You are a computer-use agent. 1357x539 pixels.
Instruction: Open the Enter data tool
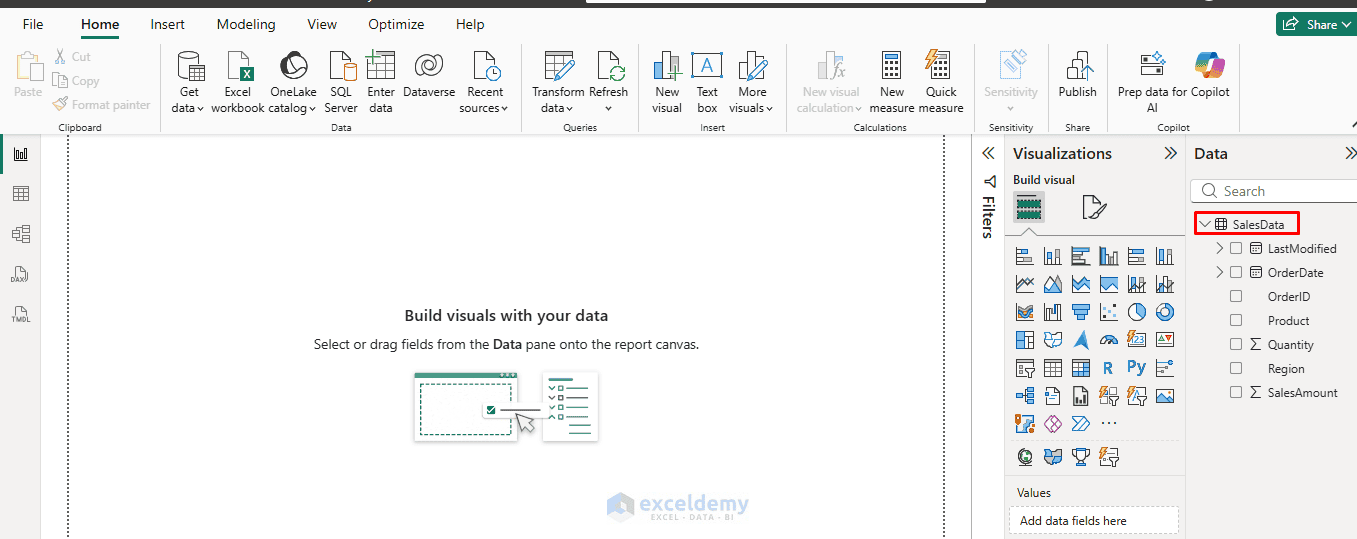381,82
